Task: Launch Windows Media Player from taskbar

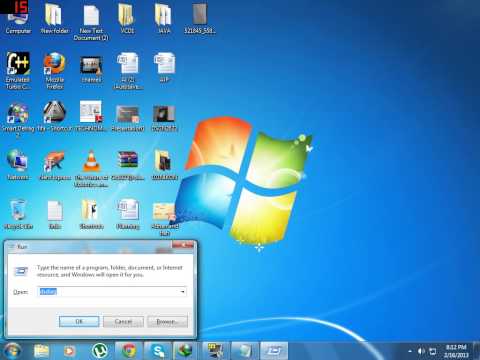Action: (69, 351)
